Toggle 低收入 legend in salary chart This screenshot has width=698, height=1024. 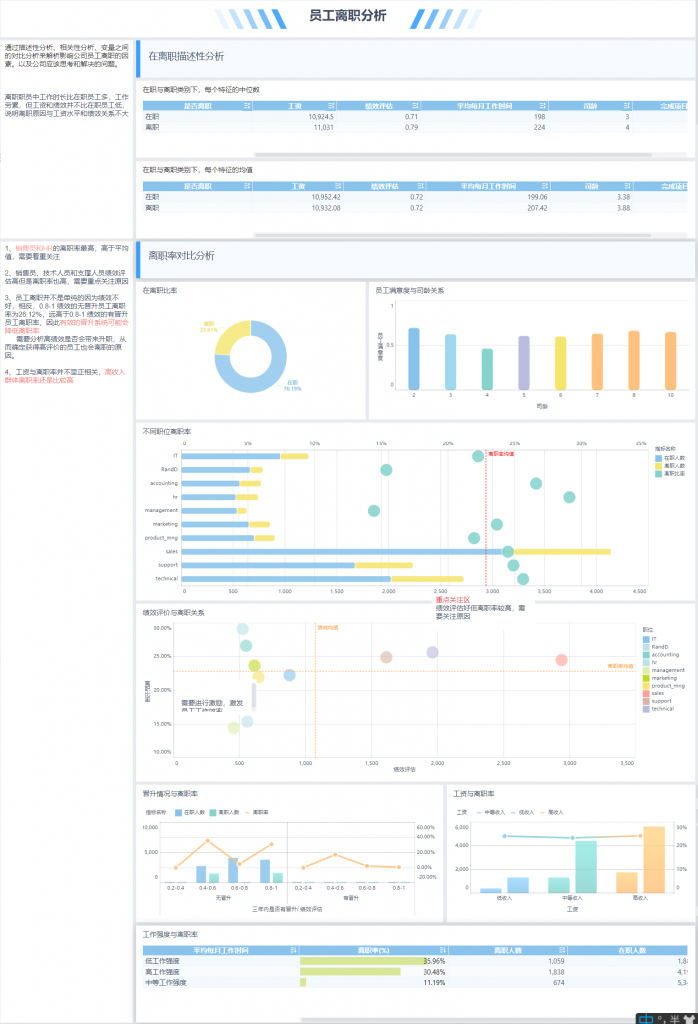(x=522, y=812)
